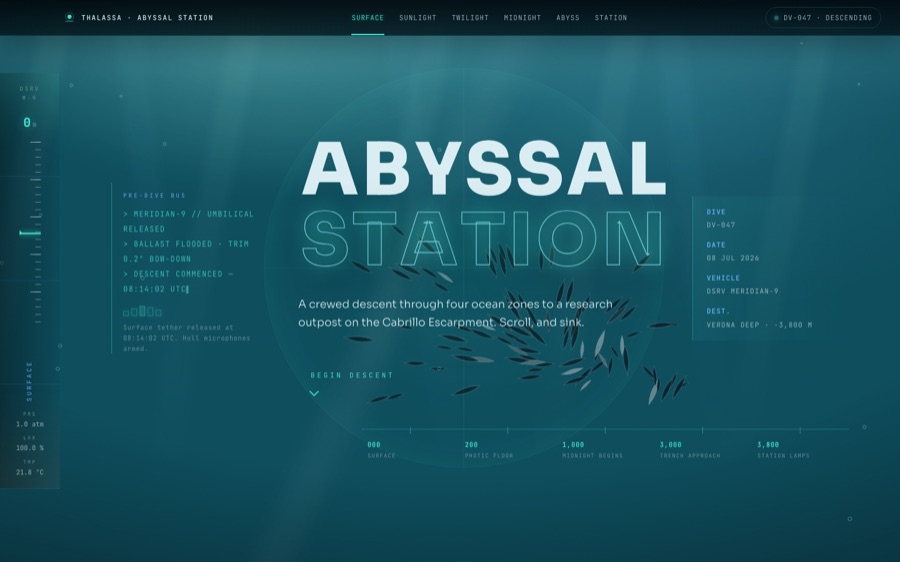Click the DSRV M-9 gauge label
Viewport: 900px width, 562px height.
coord(29,93)
